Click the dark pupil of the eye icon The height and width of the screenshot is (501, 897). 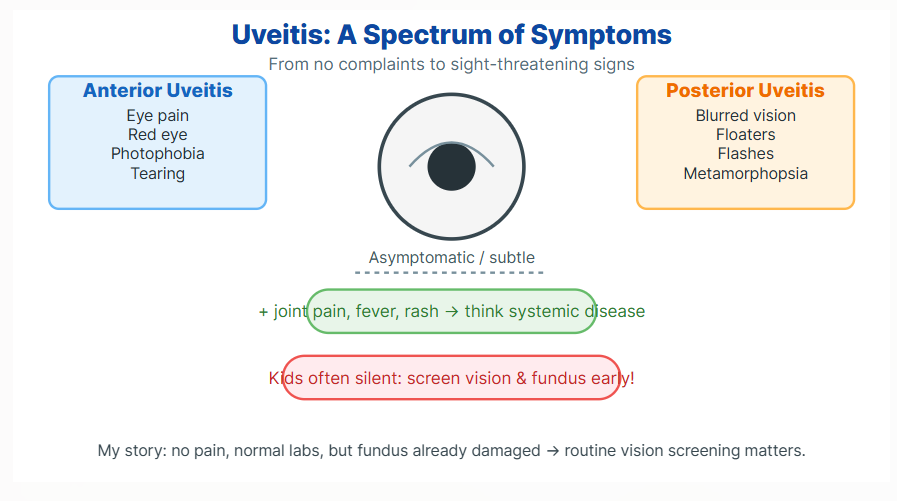coord(451,167)
